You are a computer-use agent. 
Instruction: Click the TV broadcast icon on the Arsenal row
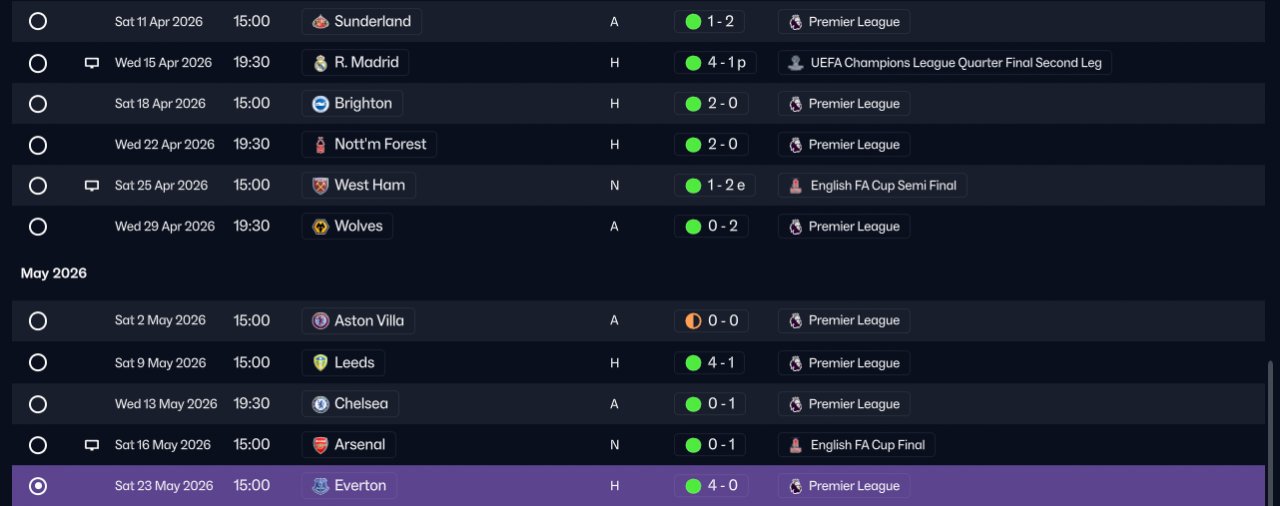[x=92, y=445]
